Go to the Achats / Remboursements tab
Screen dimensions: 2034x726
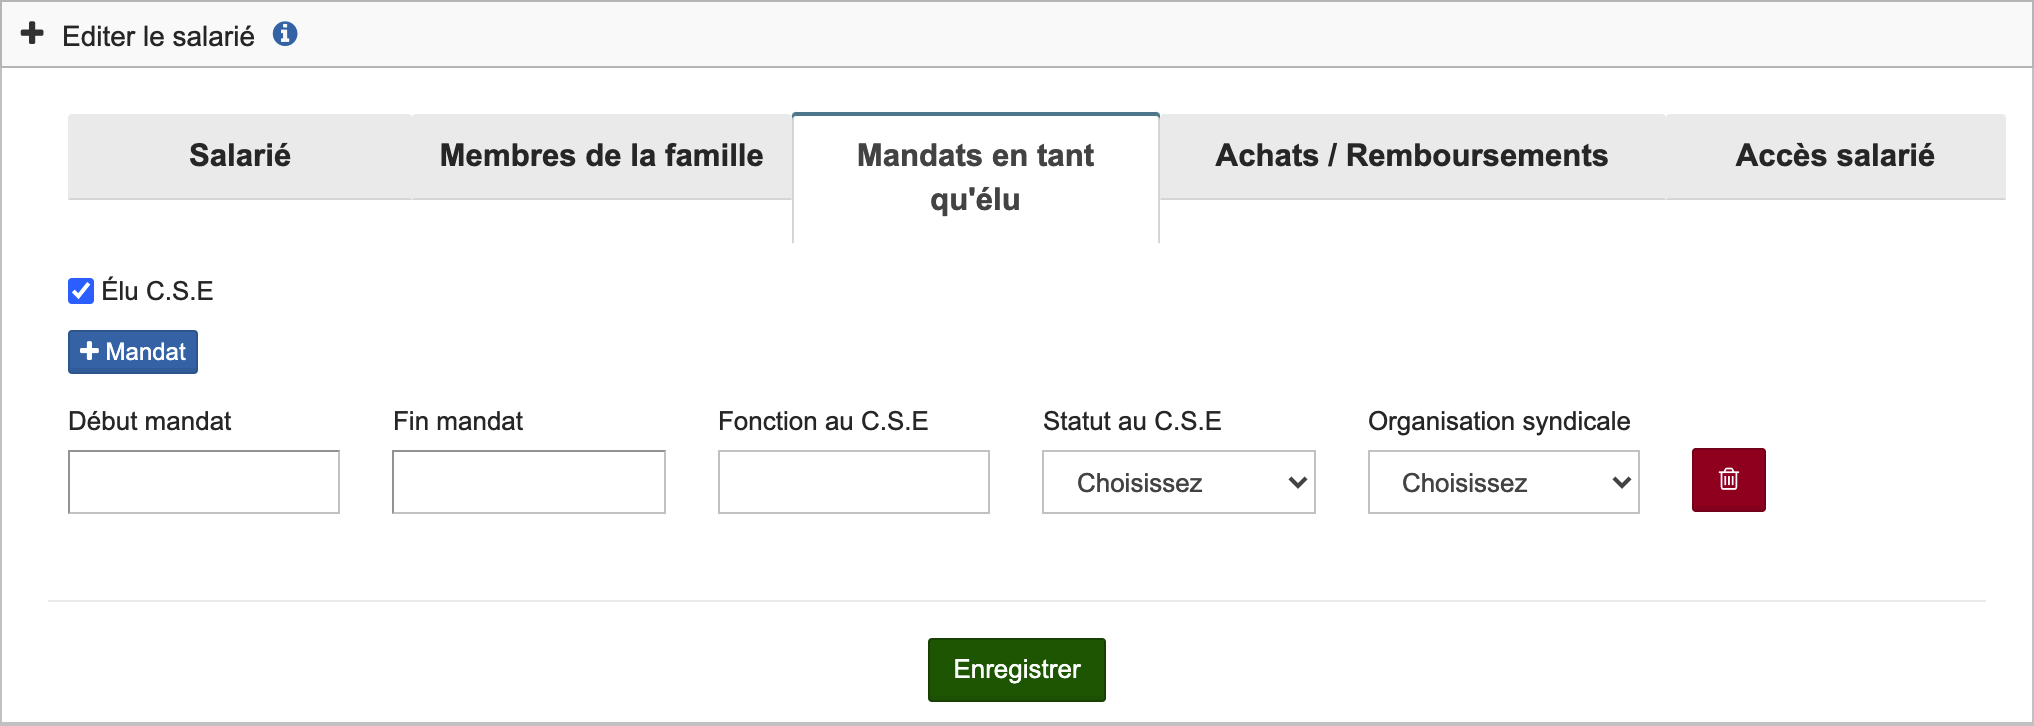(1411, 156)
